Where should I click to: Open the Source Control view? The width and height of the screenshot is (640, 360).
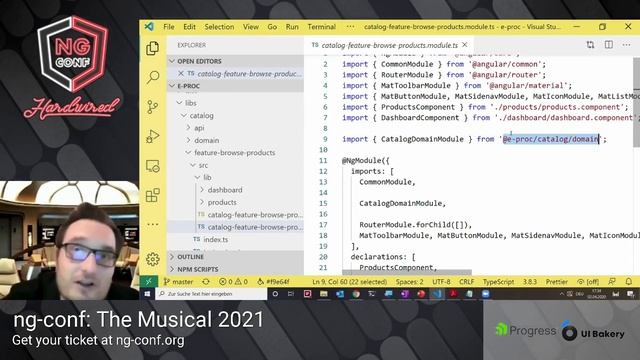click(152, 107)
